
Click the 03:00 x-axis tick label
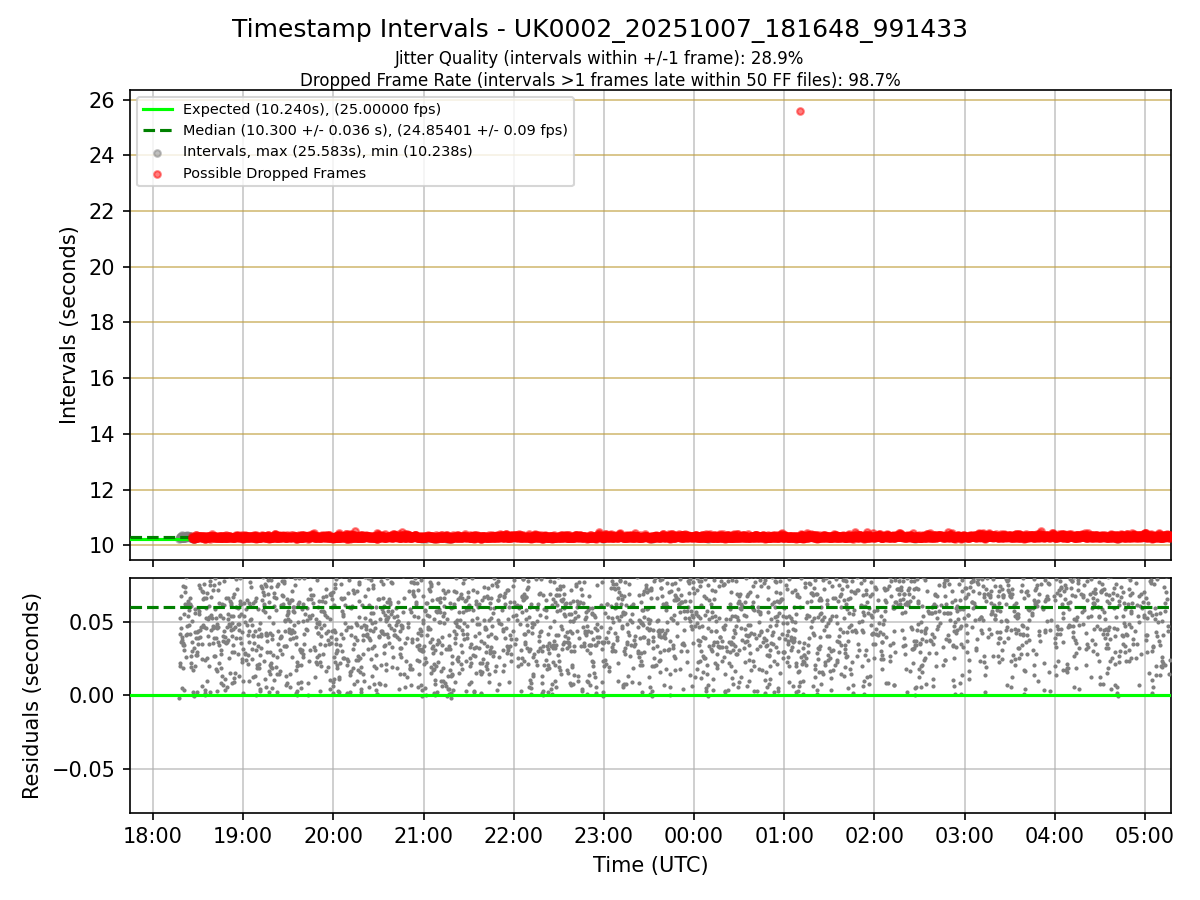(964, 834)
